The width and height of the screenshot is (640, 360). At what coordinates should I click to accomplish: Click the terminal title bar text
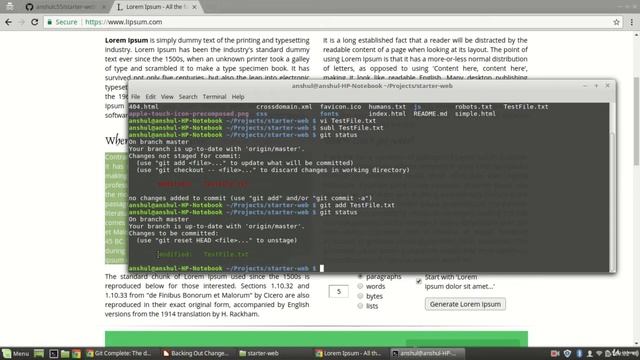[x=372, y=86]
